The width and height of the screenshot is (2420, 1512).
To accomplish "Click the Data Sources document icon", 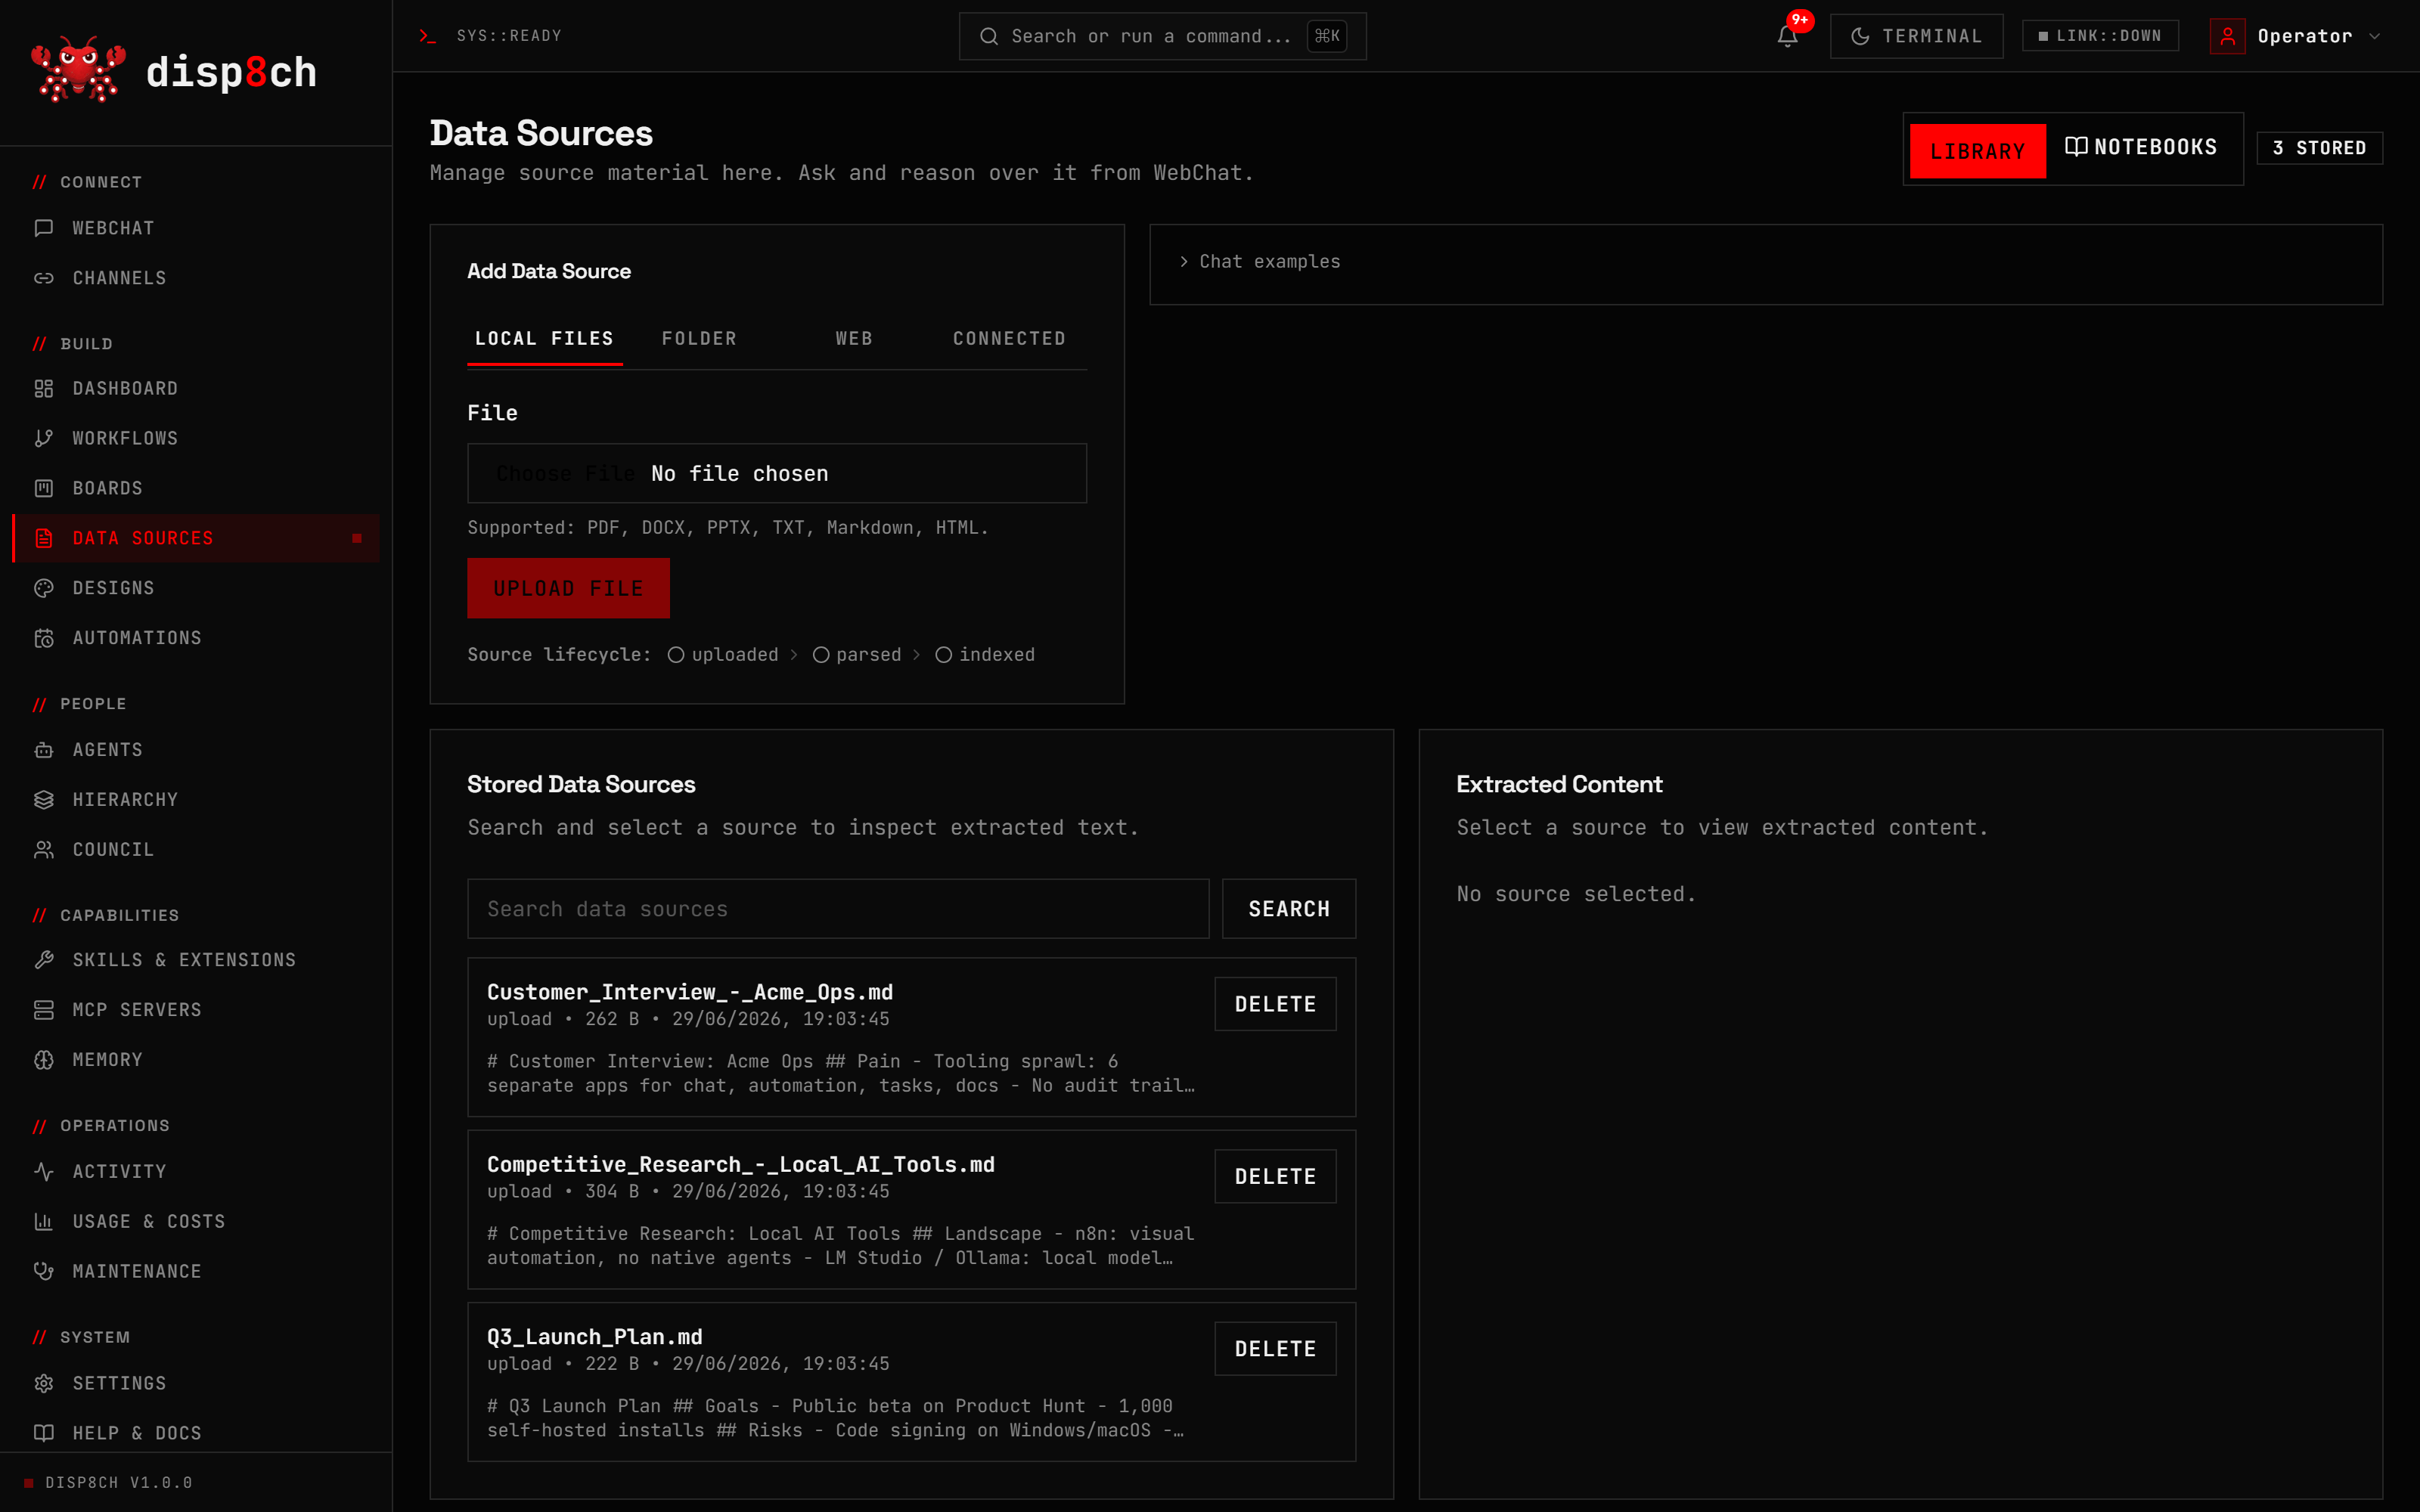I will click(x=44, y=538).
